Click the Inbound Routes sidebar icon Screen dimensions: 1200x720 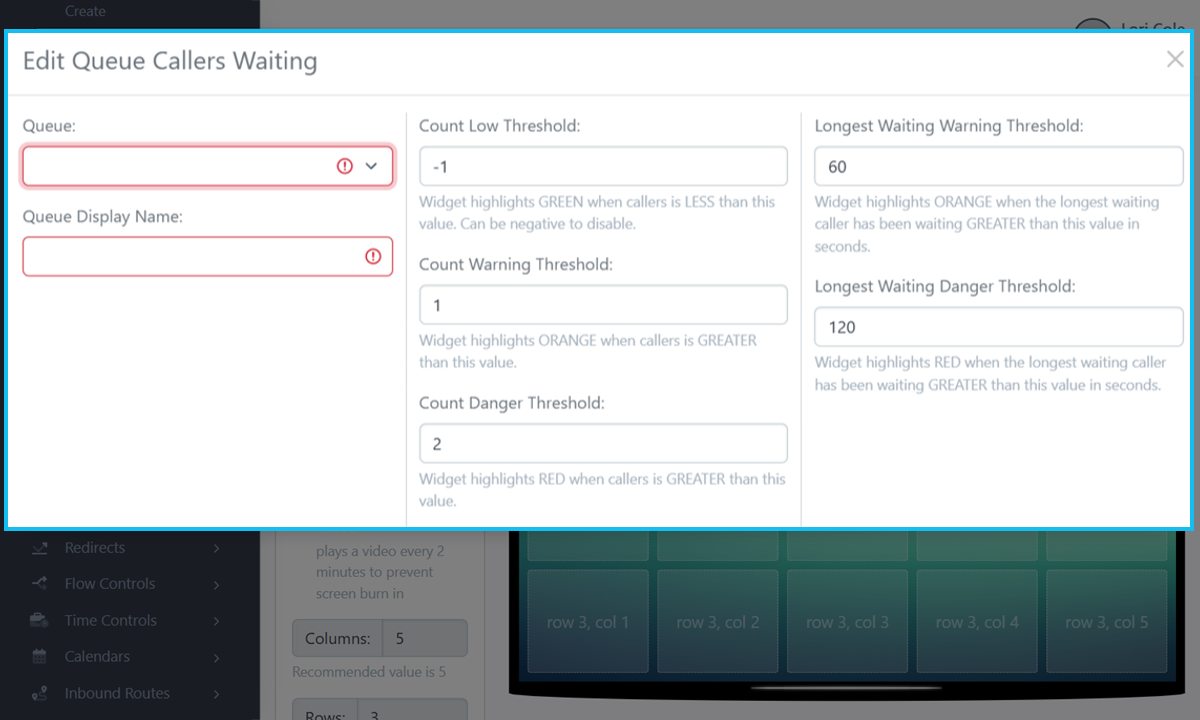coord(40,693)
